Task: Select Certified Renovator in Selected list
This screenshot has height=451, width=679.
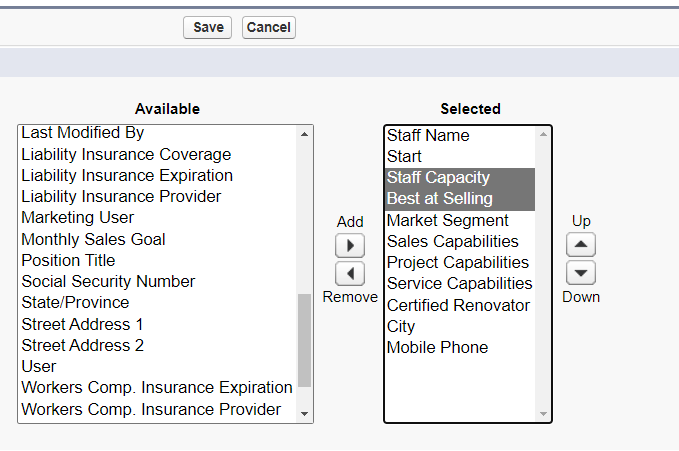Action: pyautogui.click(x=458, y=305)
